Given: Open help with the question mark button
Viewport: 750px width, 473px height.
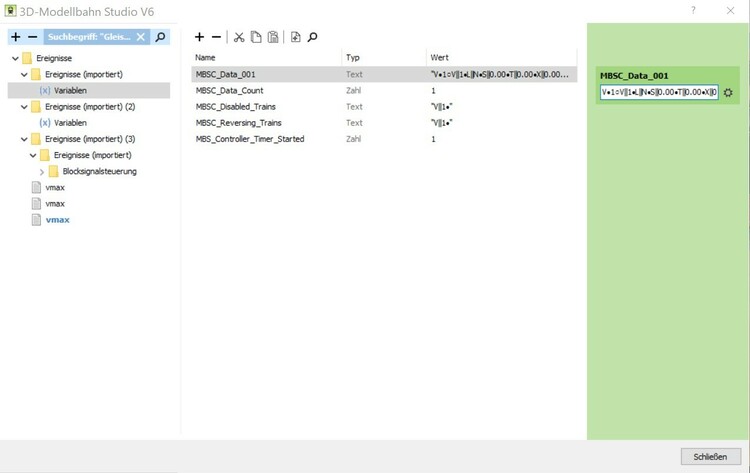Looking at the screenshot, I should click(693, 11).
